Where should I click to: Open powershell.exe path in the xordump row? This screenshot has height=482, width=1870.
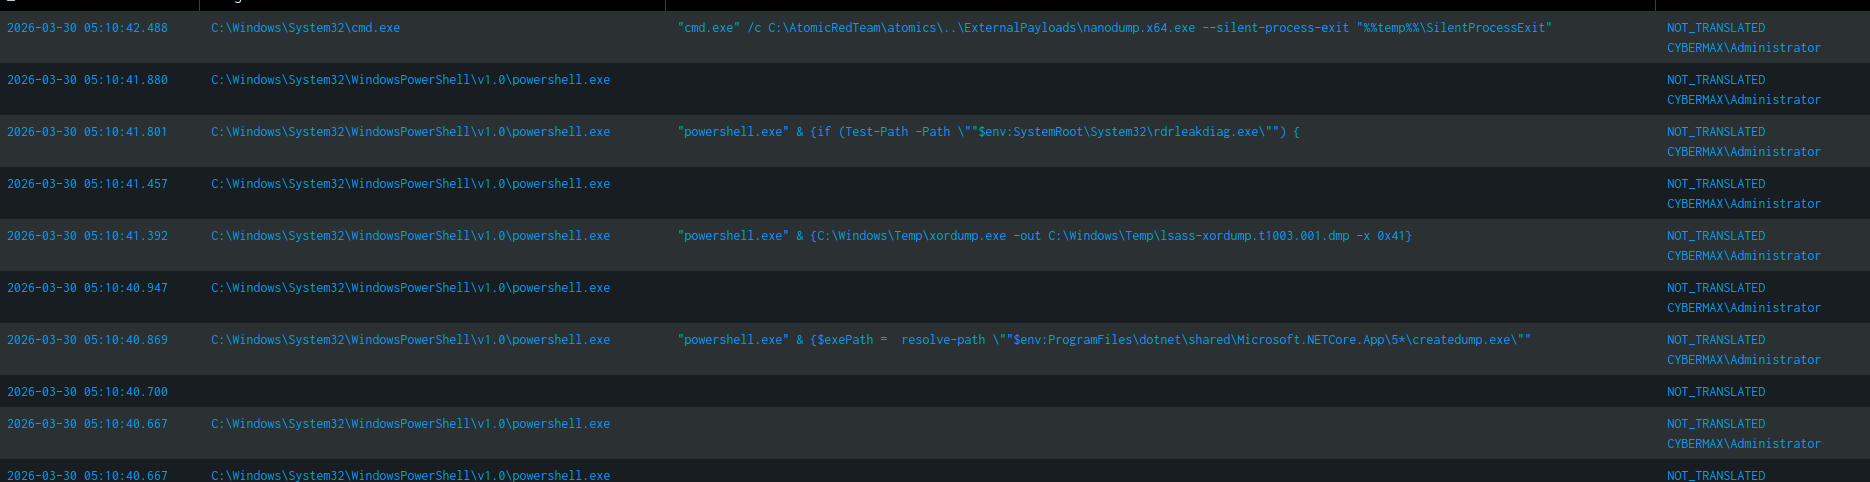410,236
